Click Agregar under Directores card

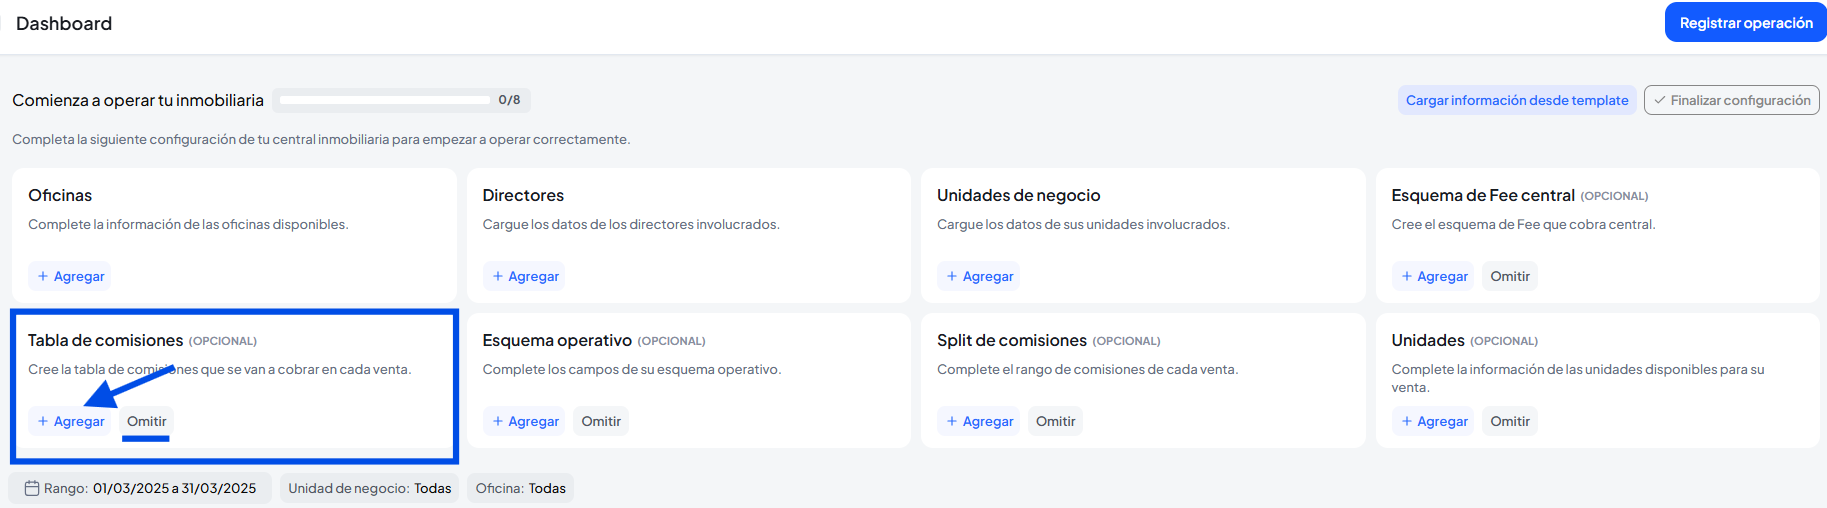[x=525, y=276]
